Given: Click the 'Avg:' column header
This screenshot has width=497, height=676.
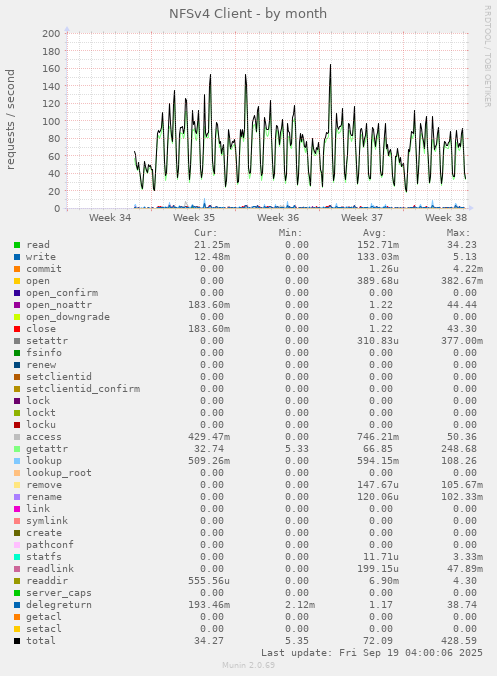Looking at the screenshot, I should click(375, 233).
